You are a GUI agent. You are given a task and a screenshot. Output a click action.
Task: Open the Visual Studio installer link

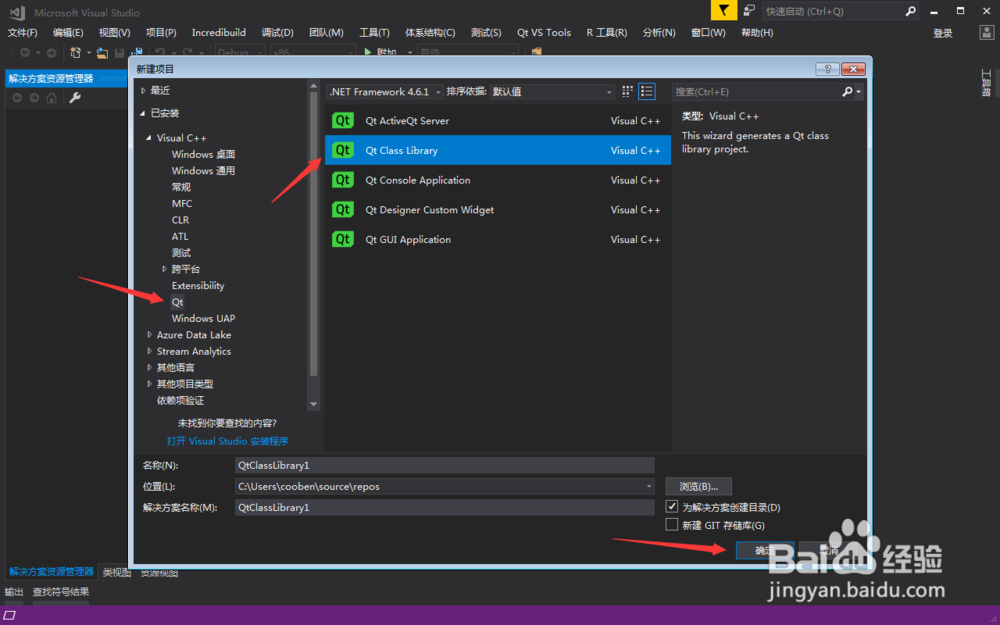click(228, 441)
